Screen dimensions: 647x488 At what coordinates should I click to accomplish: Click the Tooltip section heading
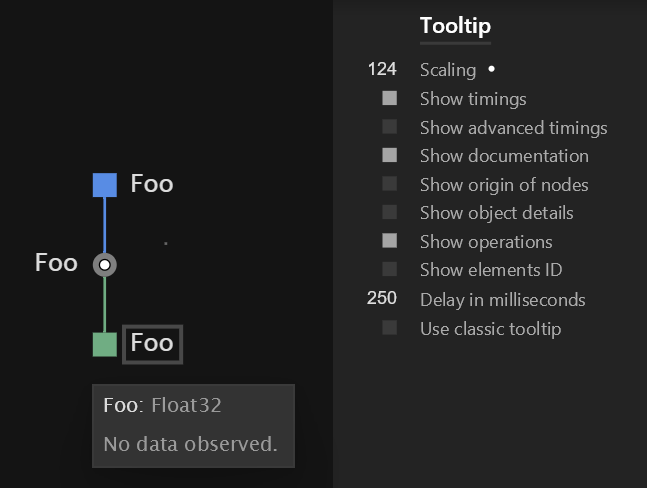point(456,26)
